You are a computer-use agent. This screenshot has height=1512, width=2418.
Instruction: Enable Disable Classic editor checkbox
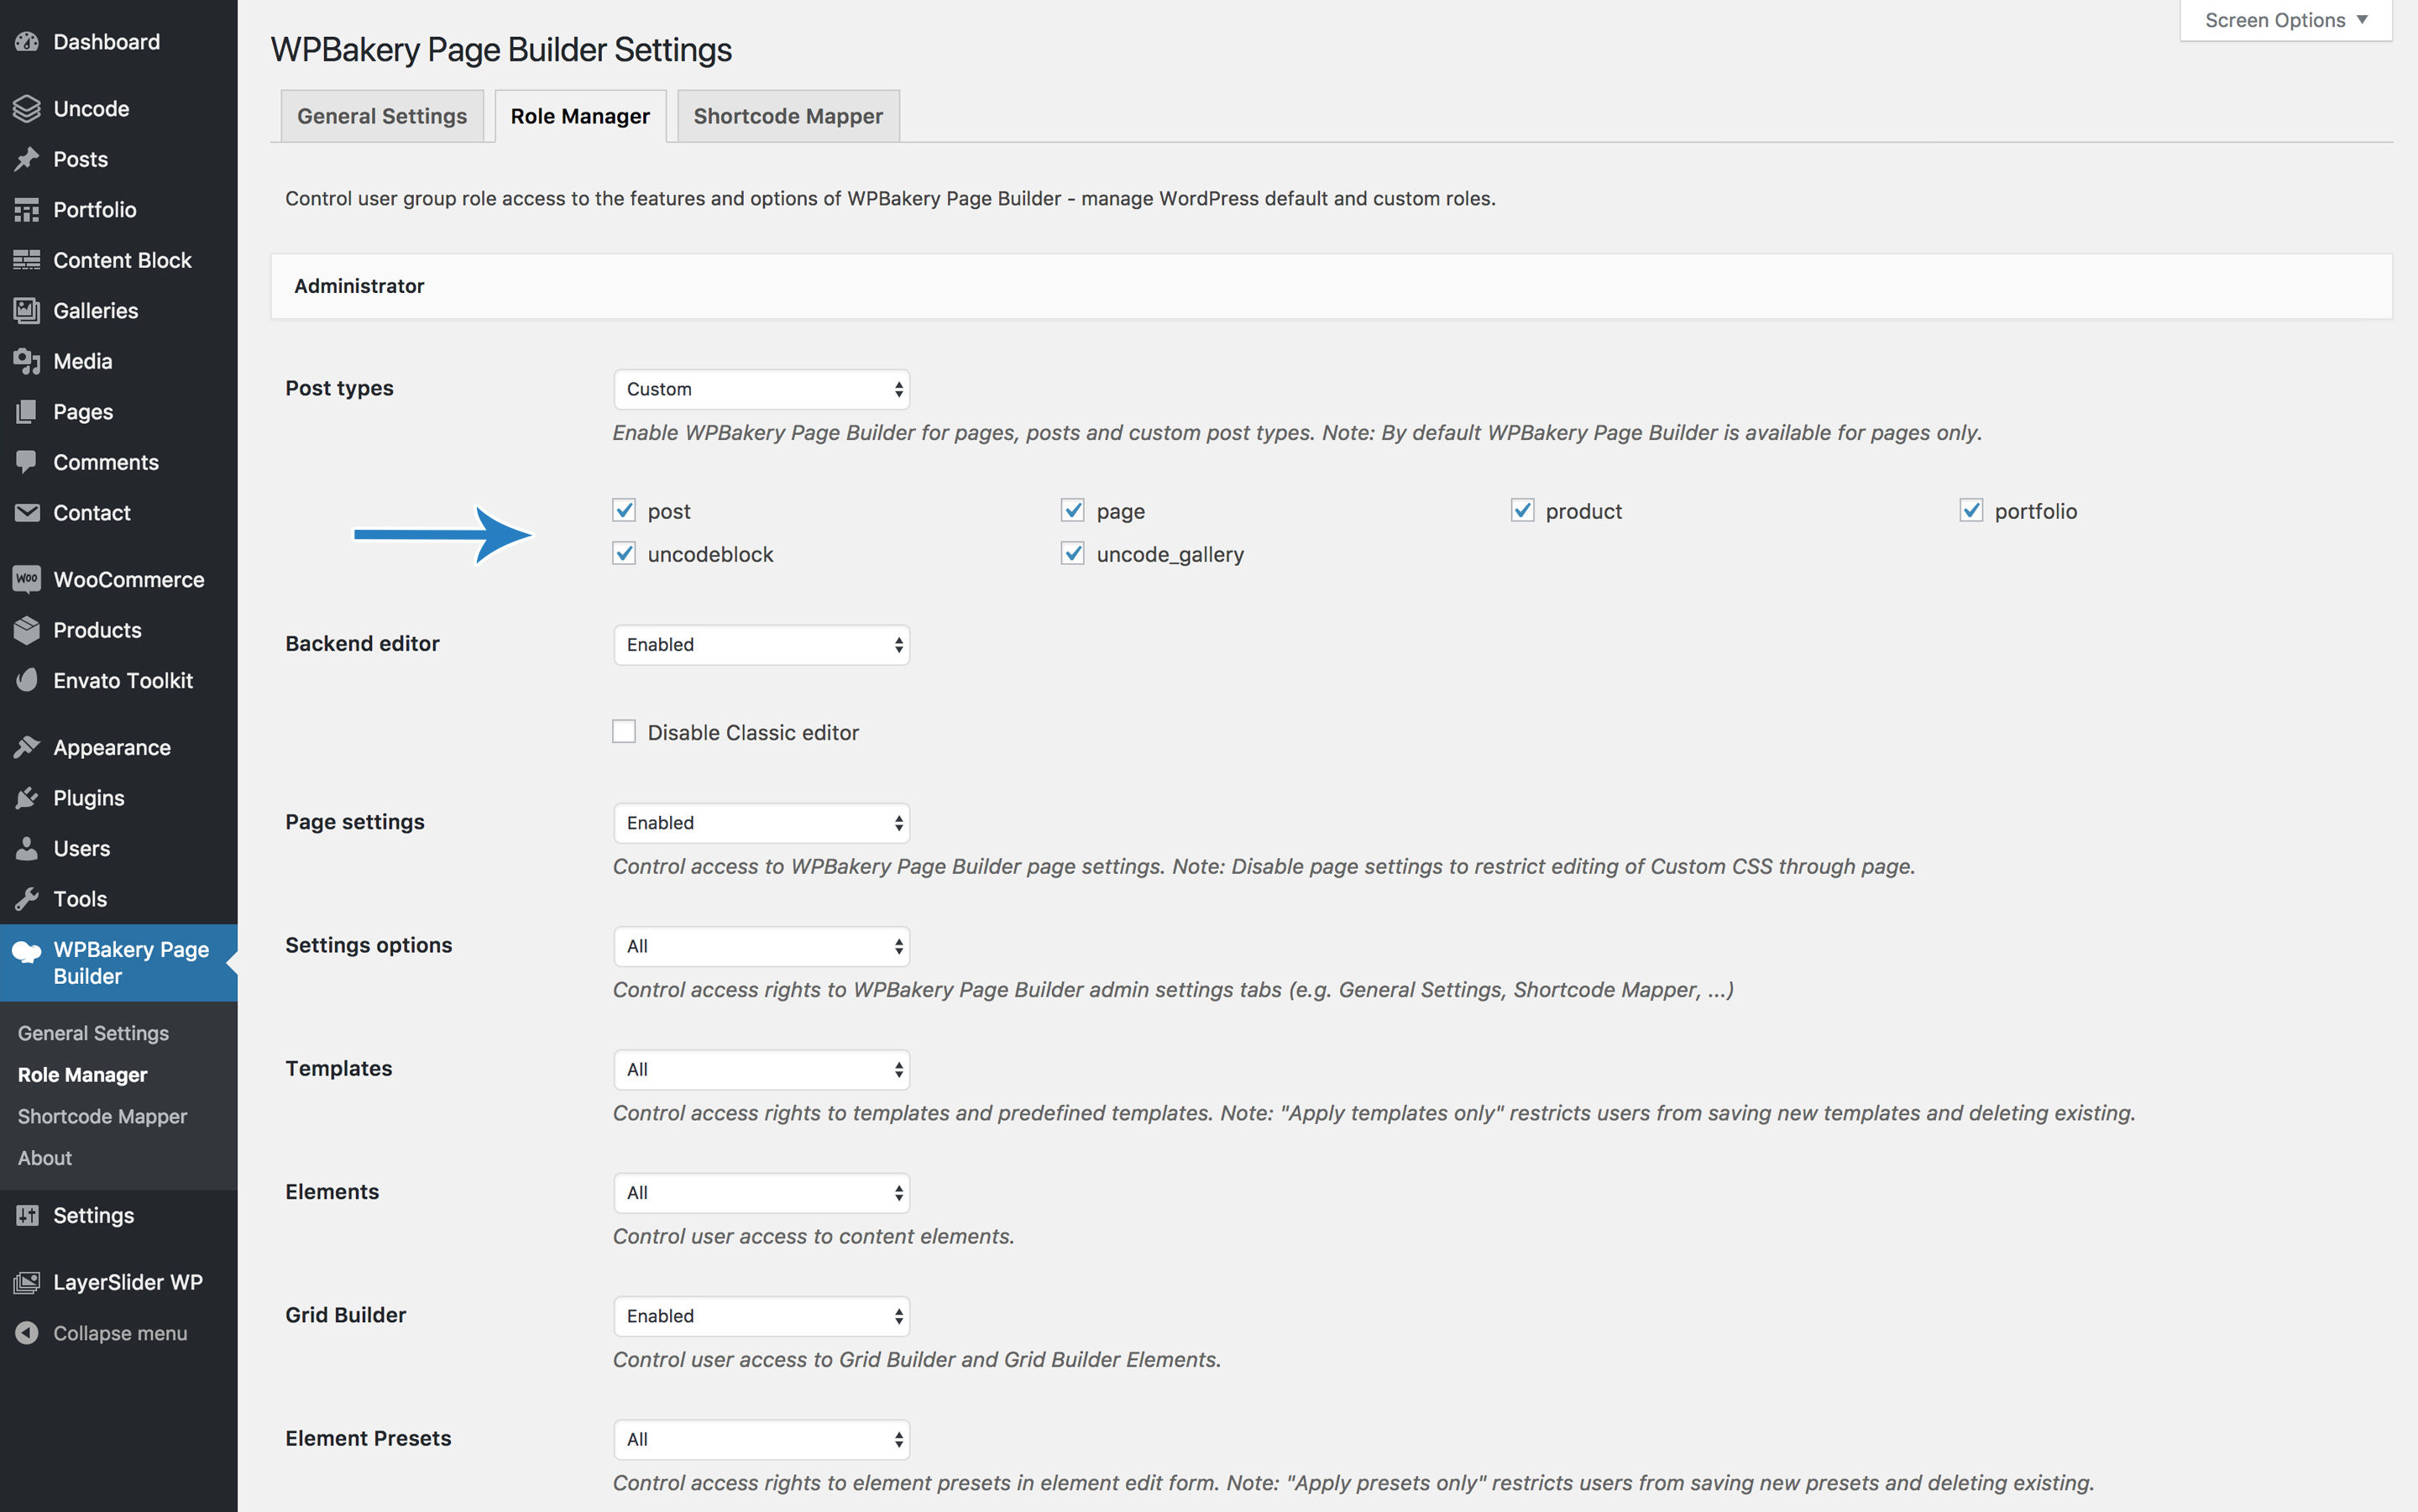pyautogui.click(x=624, y=732)
